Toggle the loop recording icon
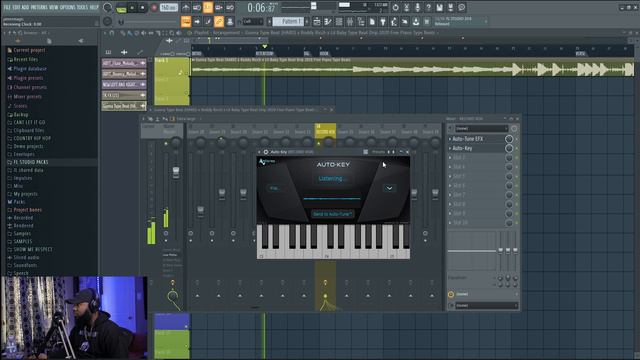 click(230, 7)
